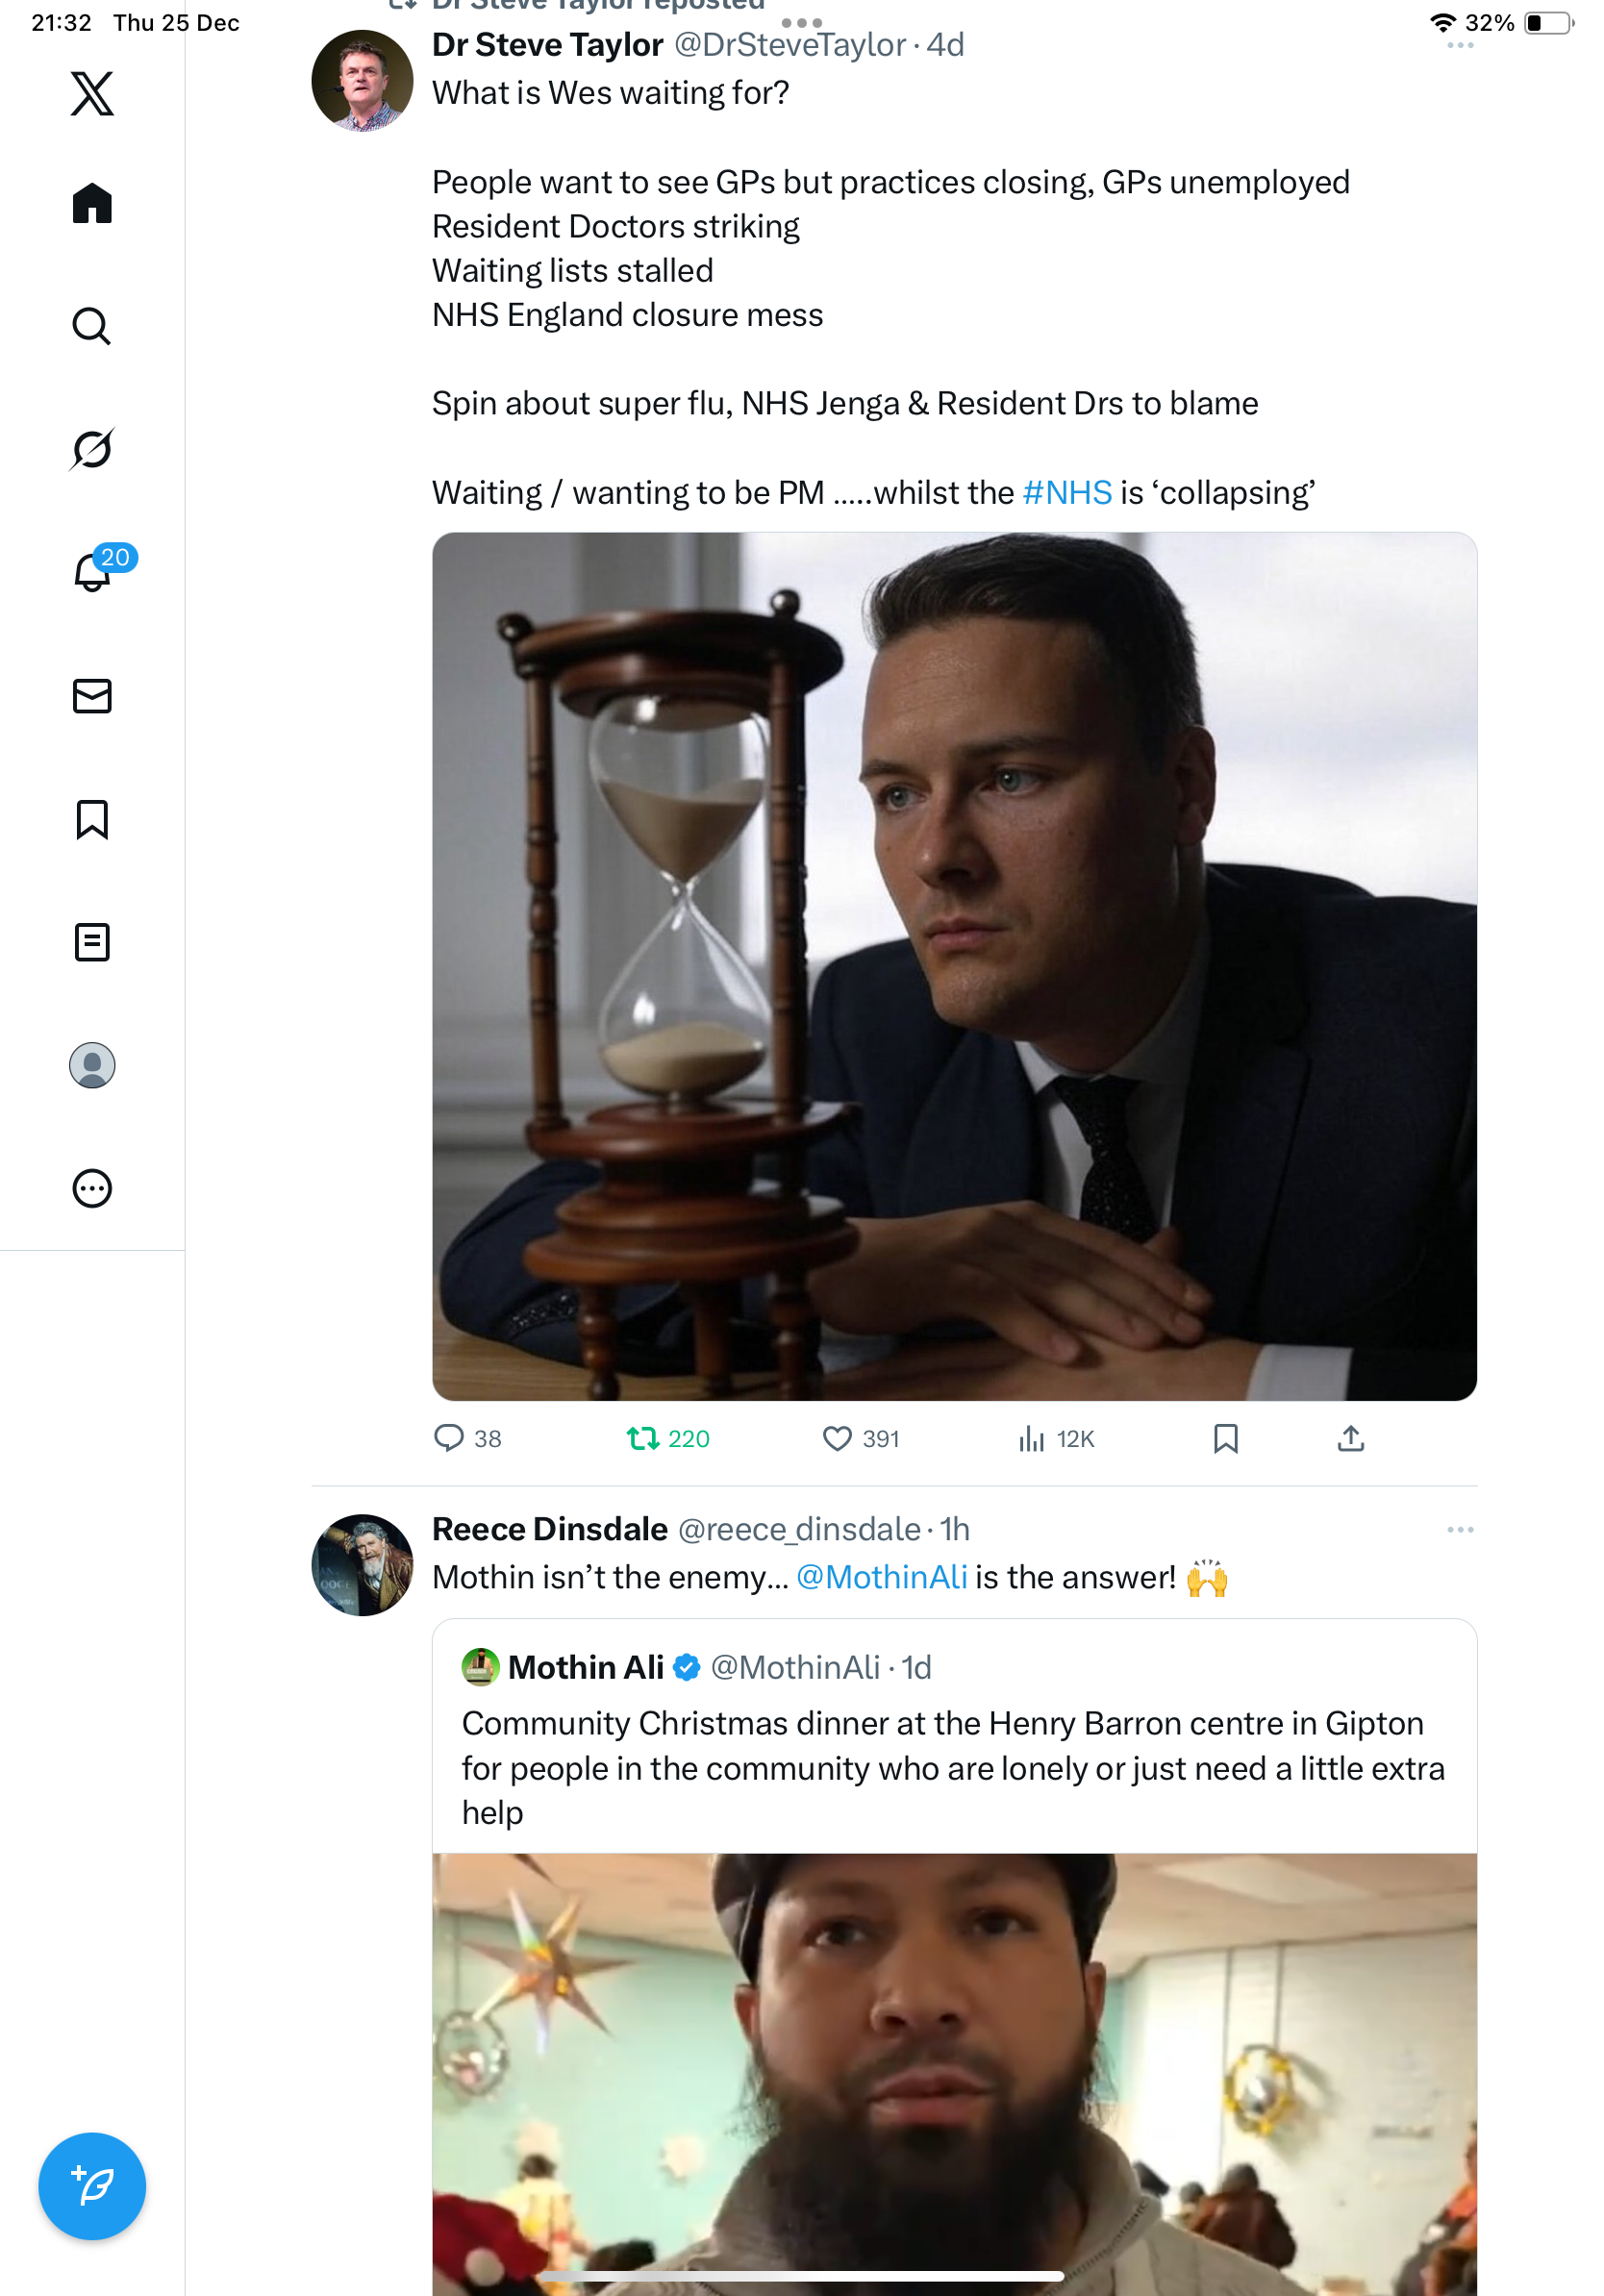Open Notifications with 20 badge
The height and width of the screenshot is (2296, 1604).
(94, 572)
